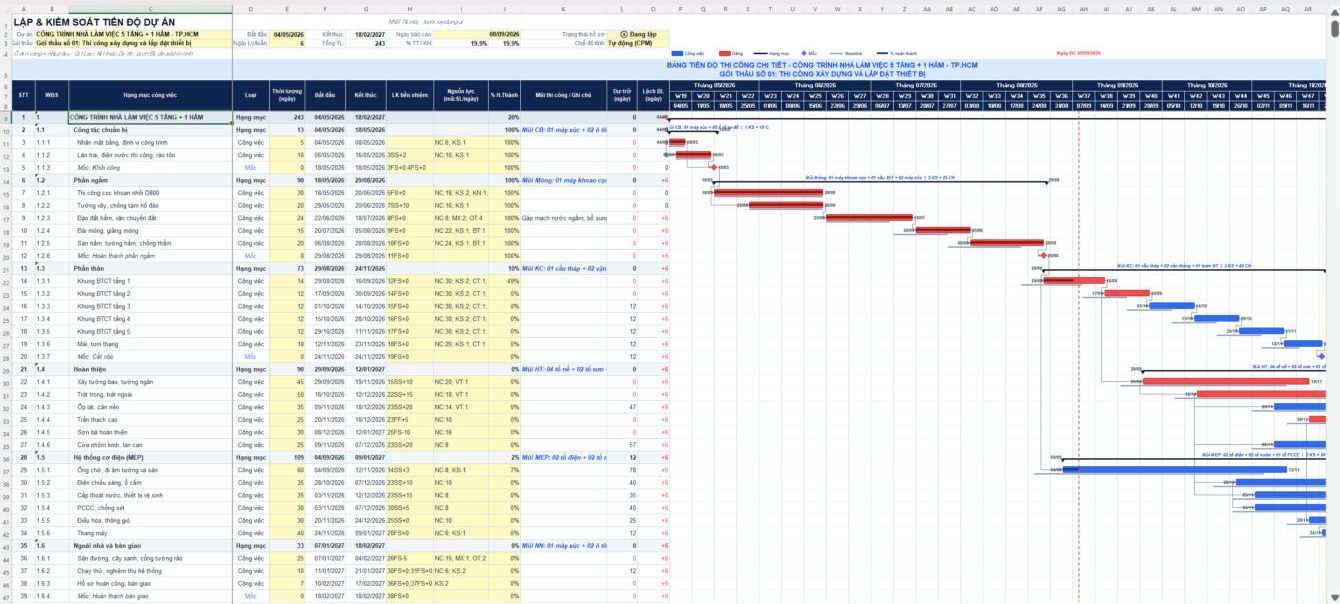Click the 'Hạng mục' black legend line
The height and width of the screenshot is (604, 1340).
[x=760, y=53]
